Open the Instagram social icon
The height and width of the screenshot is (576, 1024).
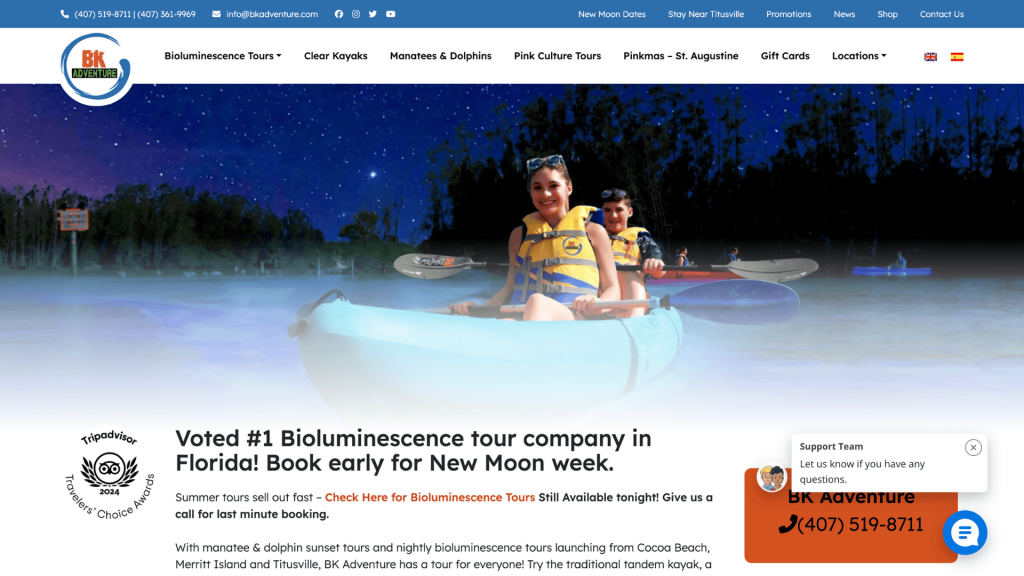coord(356,14)
